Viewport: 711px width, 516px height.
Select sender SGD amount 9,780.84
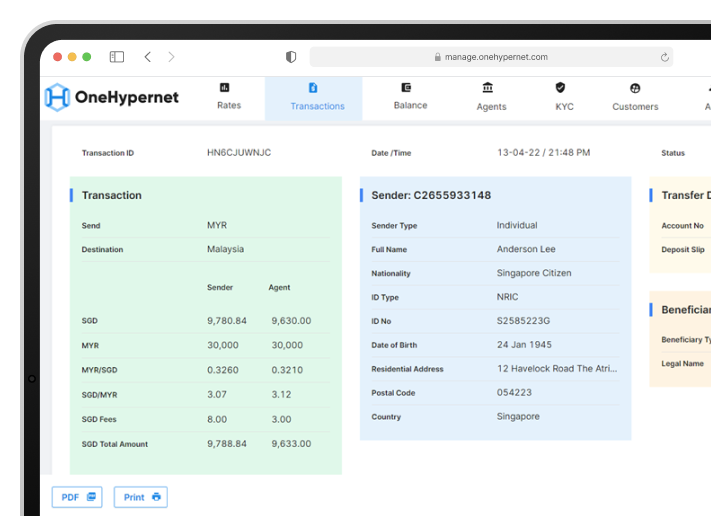click(227, 321)
